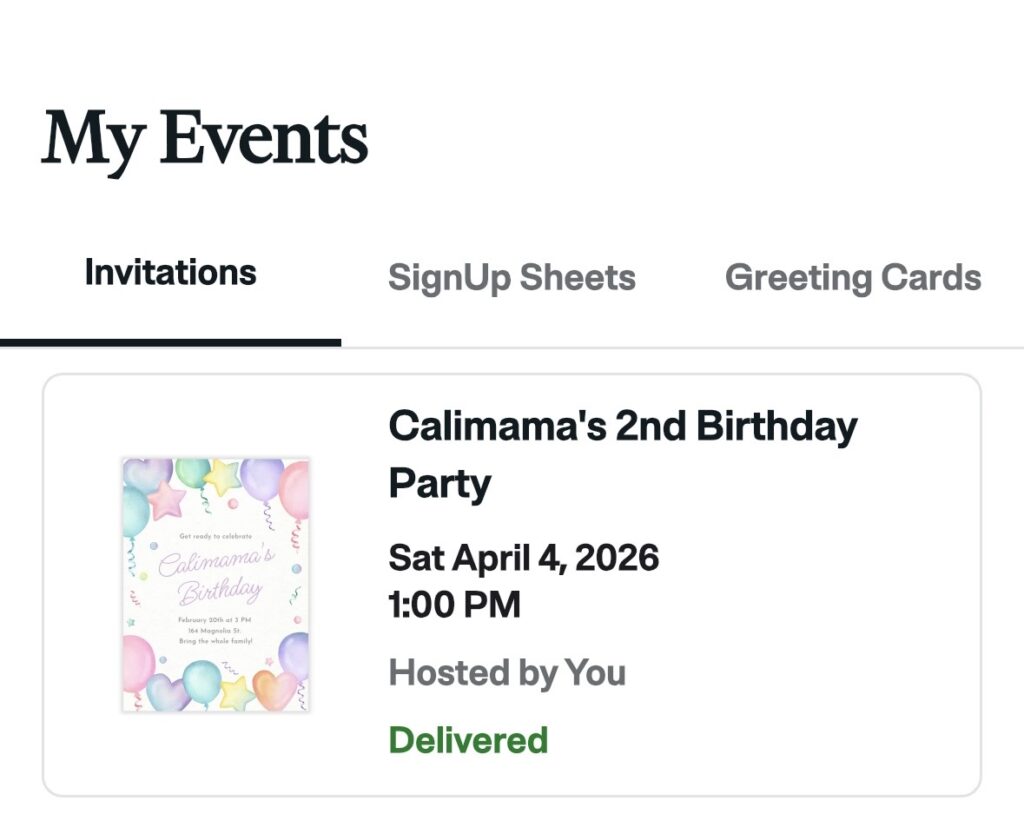
Task: Click the green "Delivered" status
Action: pos(468,740)
